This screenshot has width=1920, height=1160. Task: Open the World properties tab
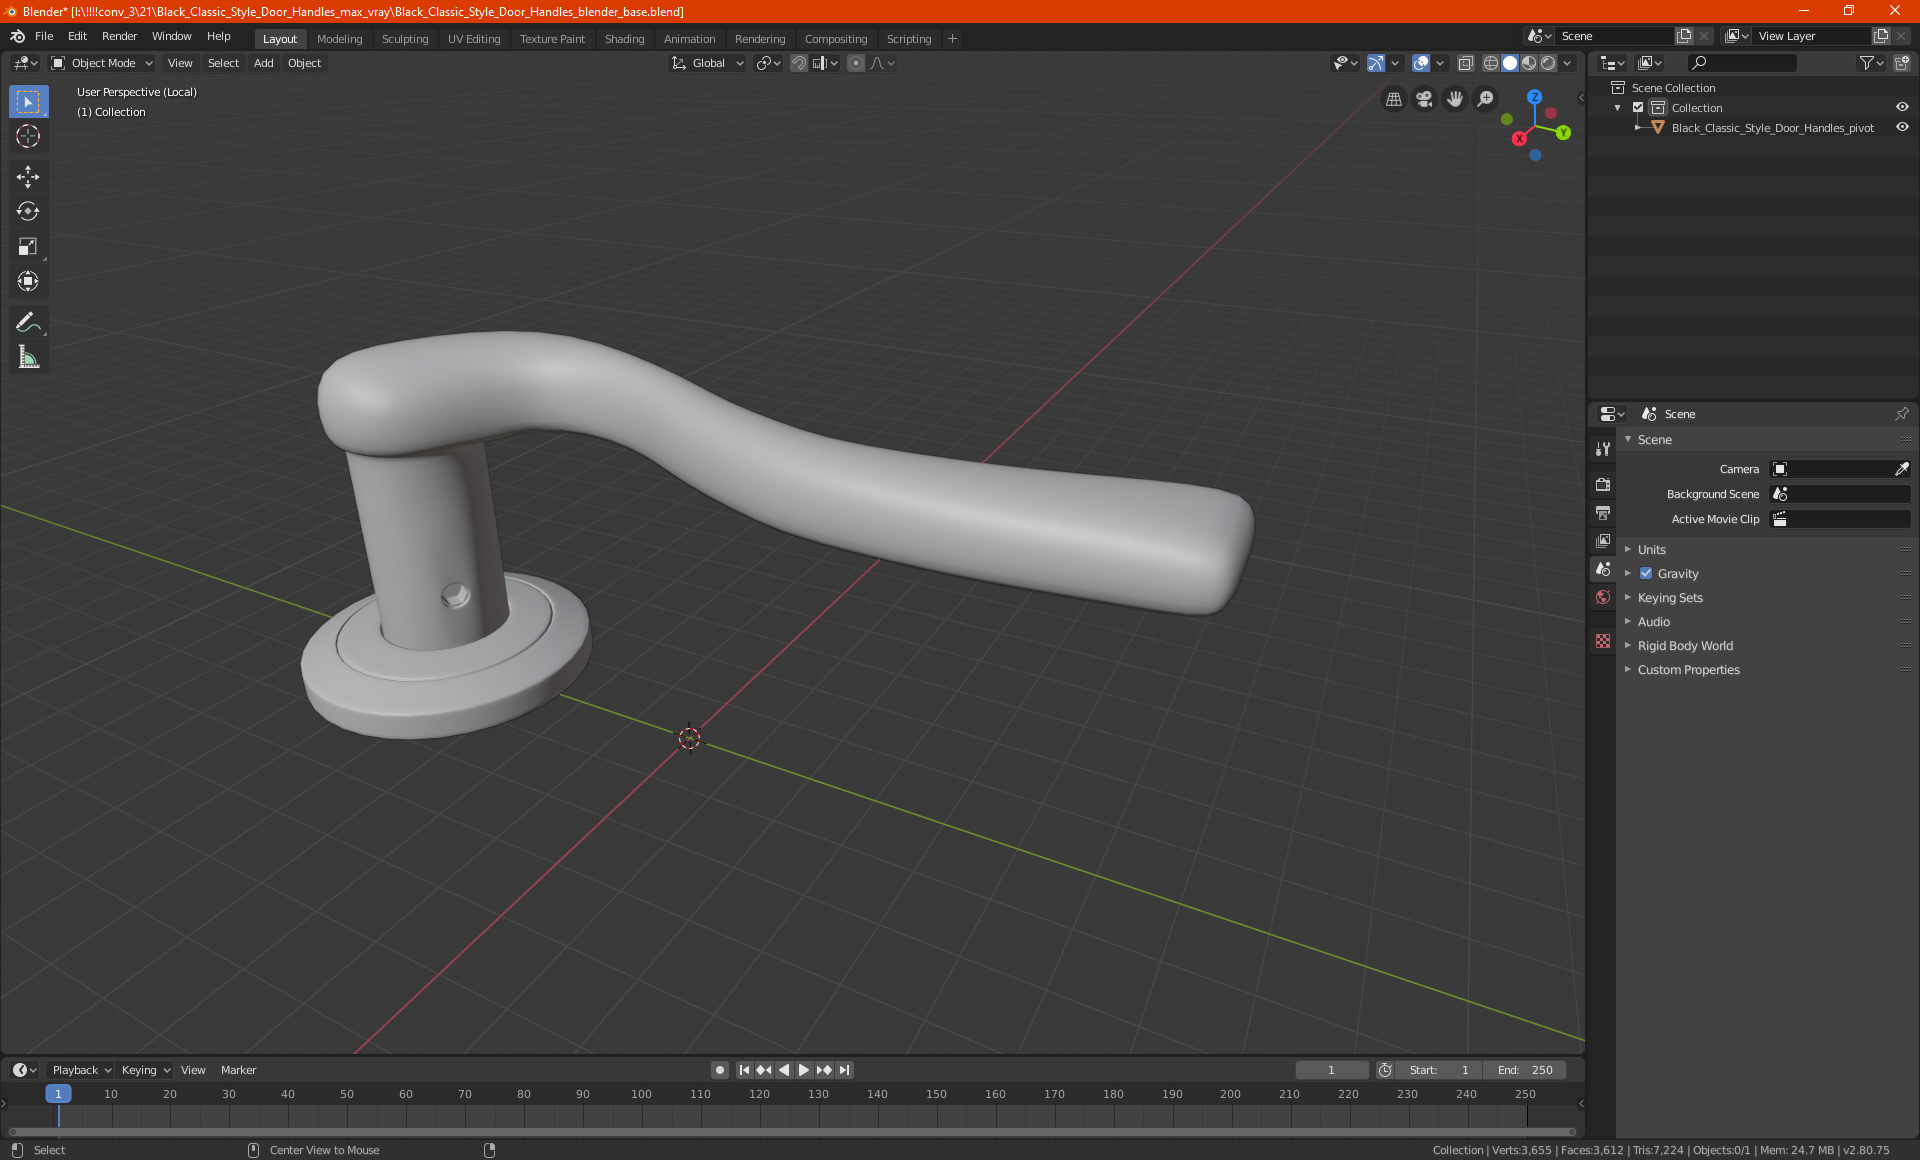tap(1603, 597)
